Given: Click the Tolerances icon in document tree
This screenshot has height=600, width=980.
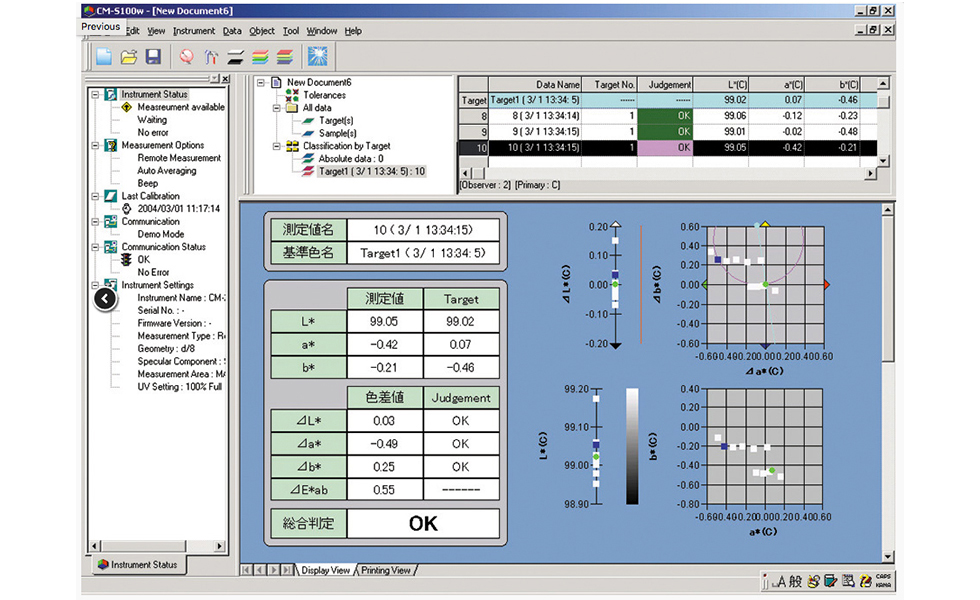Looking at the screenshot, I should (292, 95).
